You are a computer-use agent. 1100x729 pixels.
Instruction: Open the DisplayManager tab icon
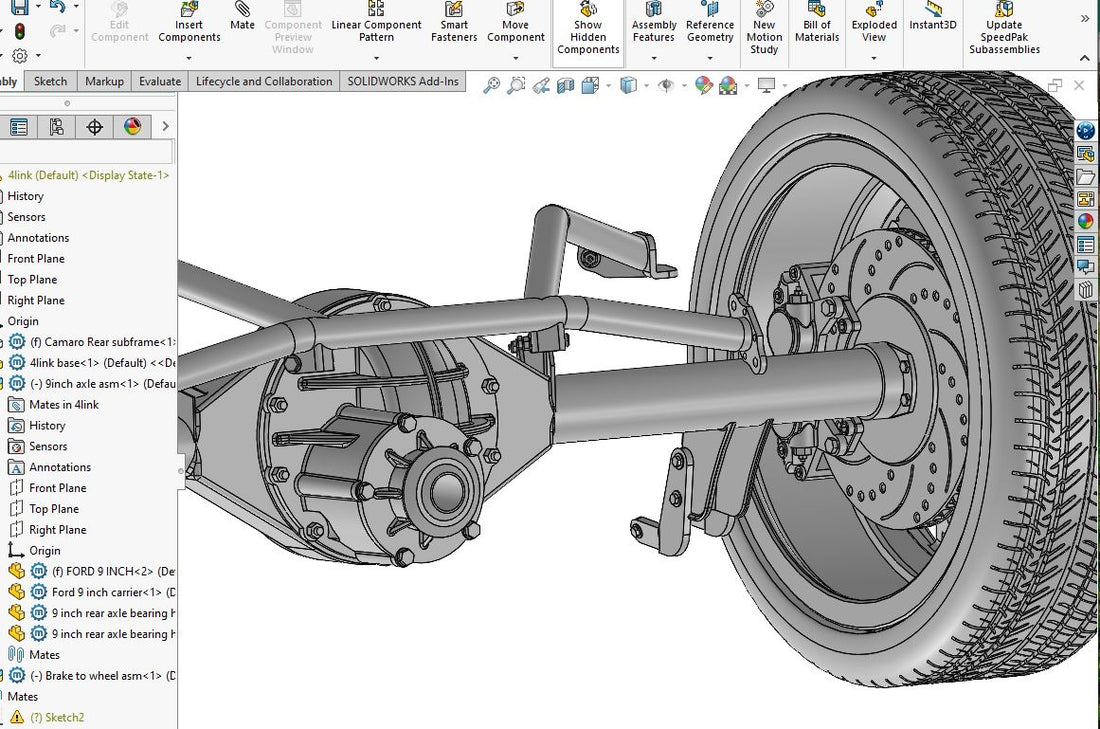pyautogui.click(x=132, y=127)
